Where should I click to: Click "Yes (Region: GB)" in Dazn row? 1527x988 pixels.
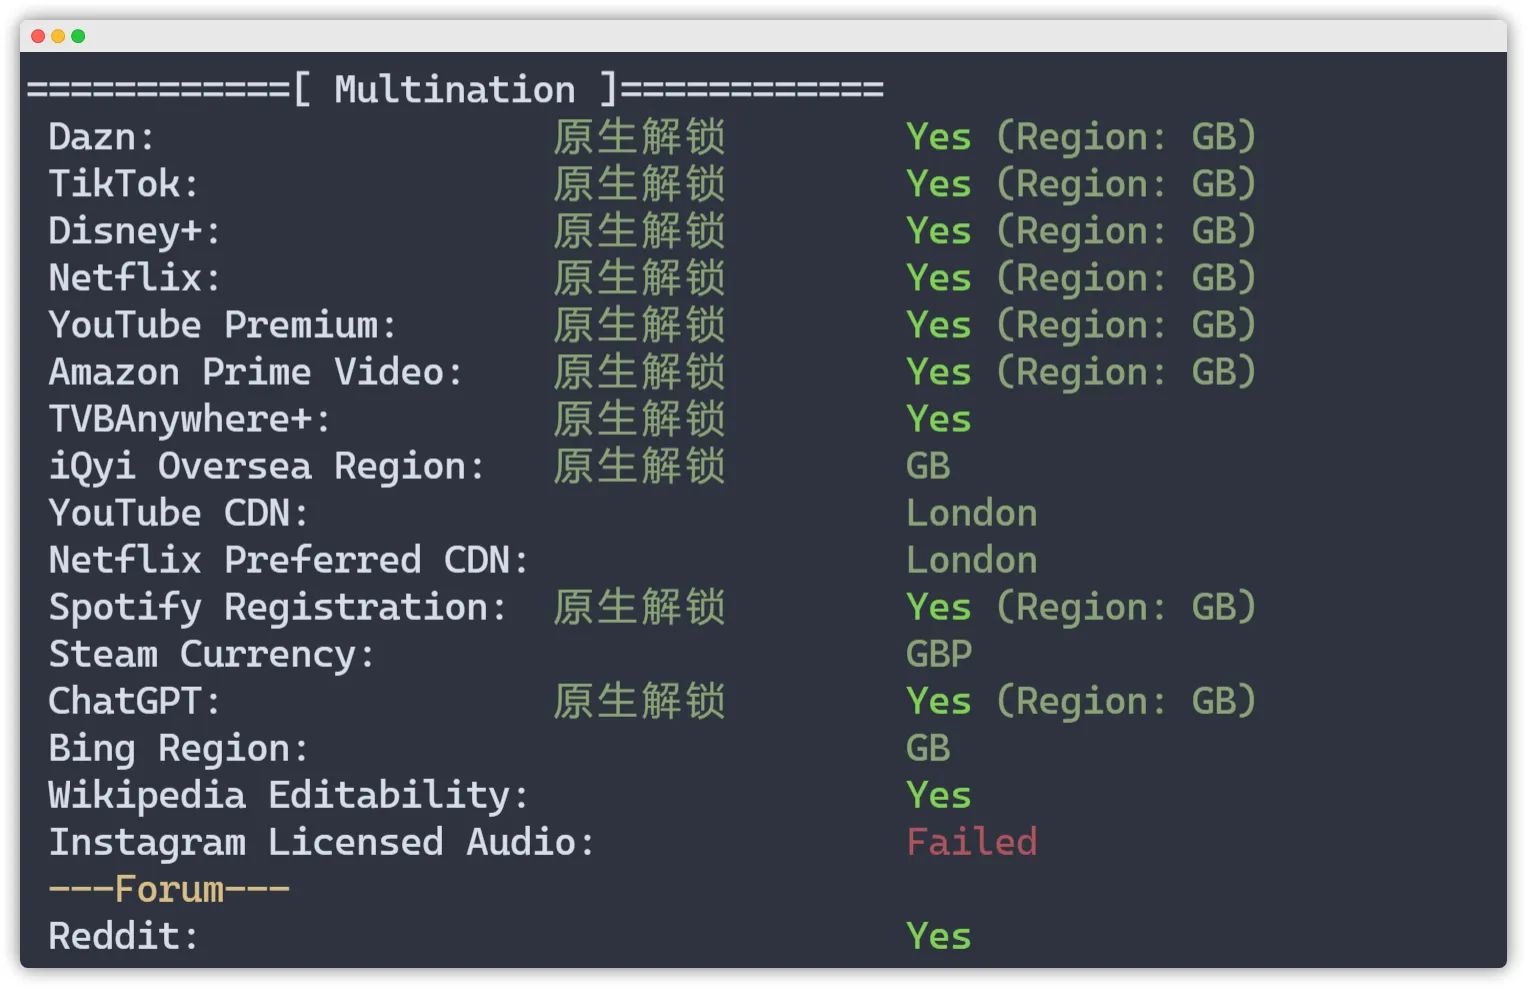(x=1081, y=136)
